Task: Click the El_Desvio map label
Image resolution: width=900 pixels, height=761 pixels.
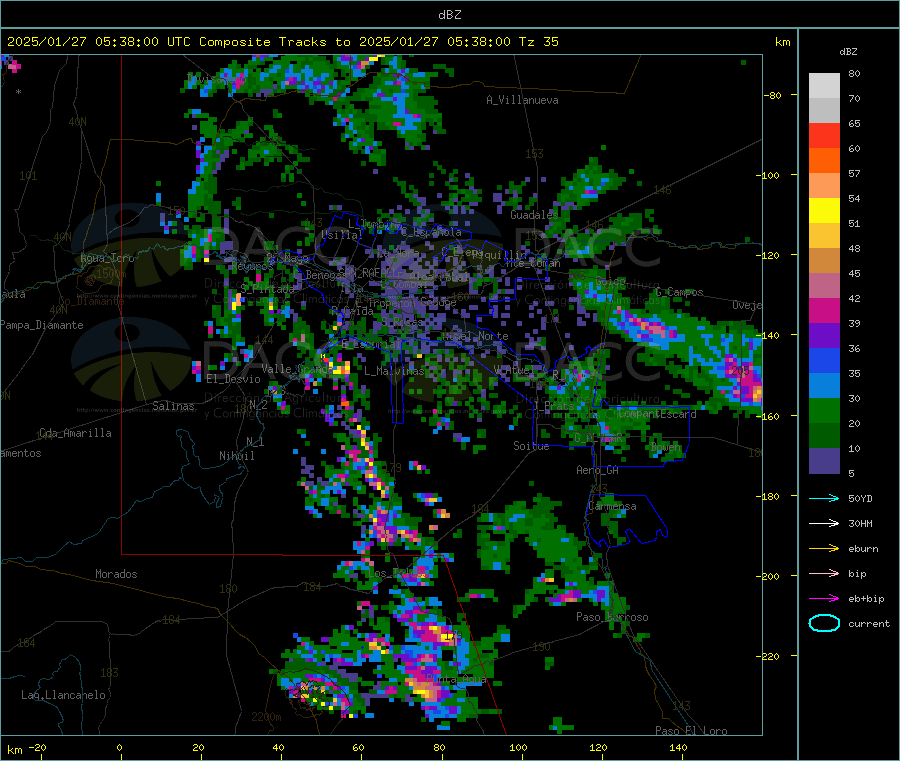Action: click(x=234, y=379)
